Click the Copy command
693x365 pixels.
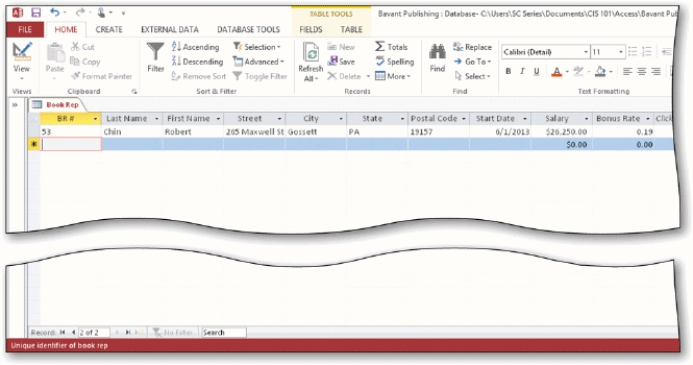tap(85, 61)
